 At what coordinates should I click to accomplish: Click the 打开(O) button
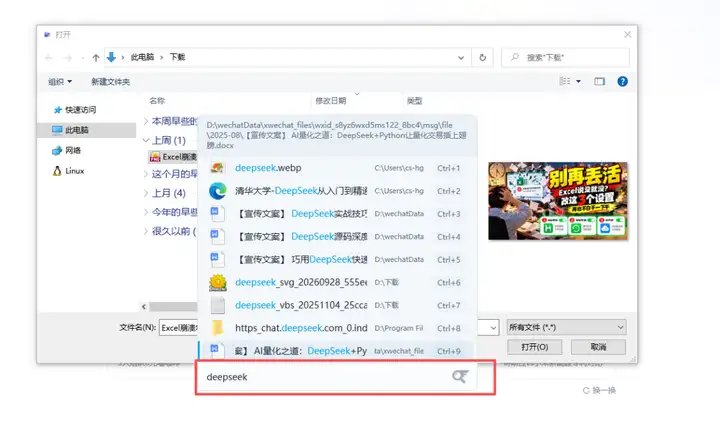534,347
